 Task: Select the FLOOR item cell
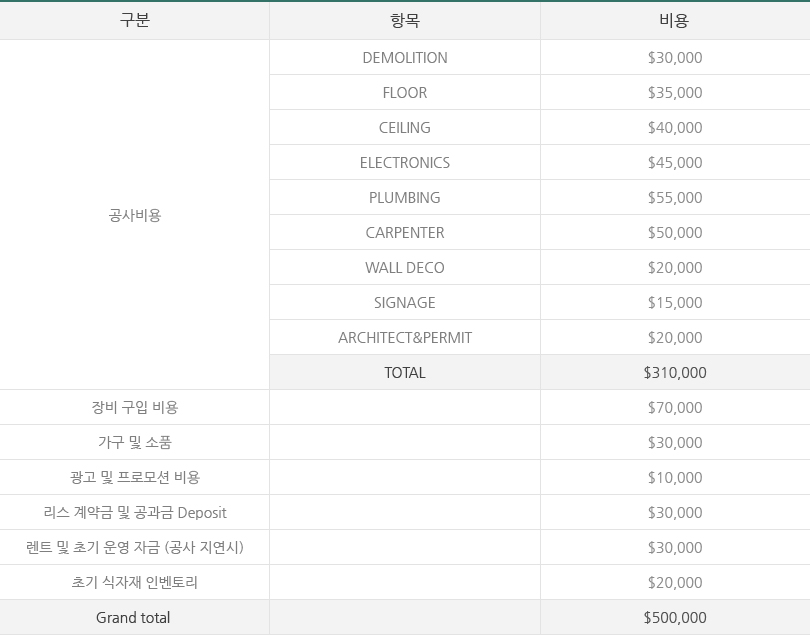(x=405, y=92)
